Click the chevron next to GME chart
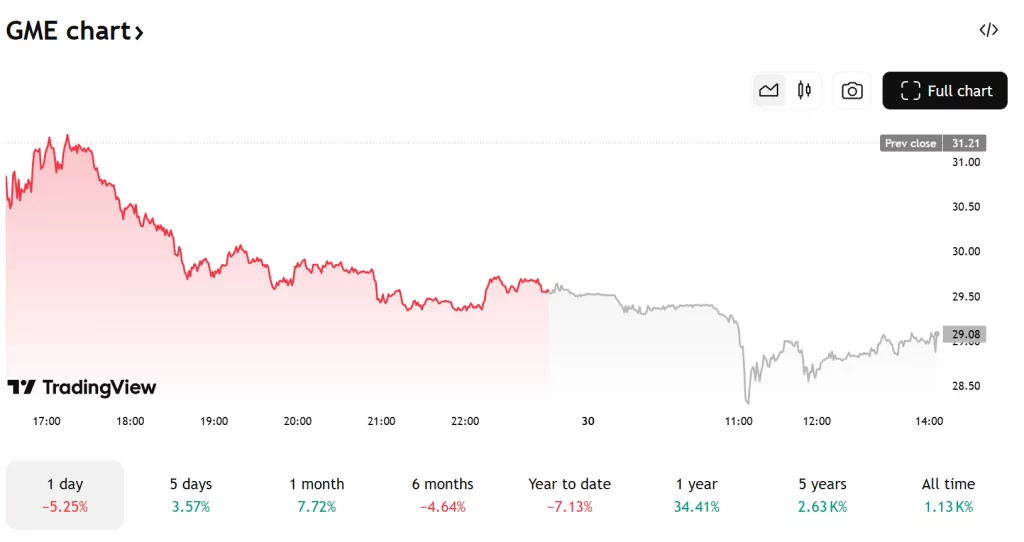Image resolution: width=1024 pixels, height=542 pixels. click(139, 32)
